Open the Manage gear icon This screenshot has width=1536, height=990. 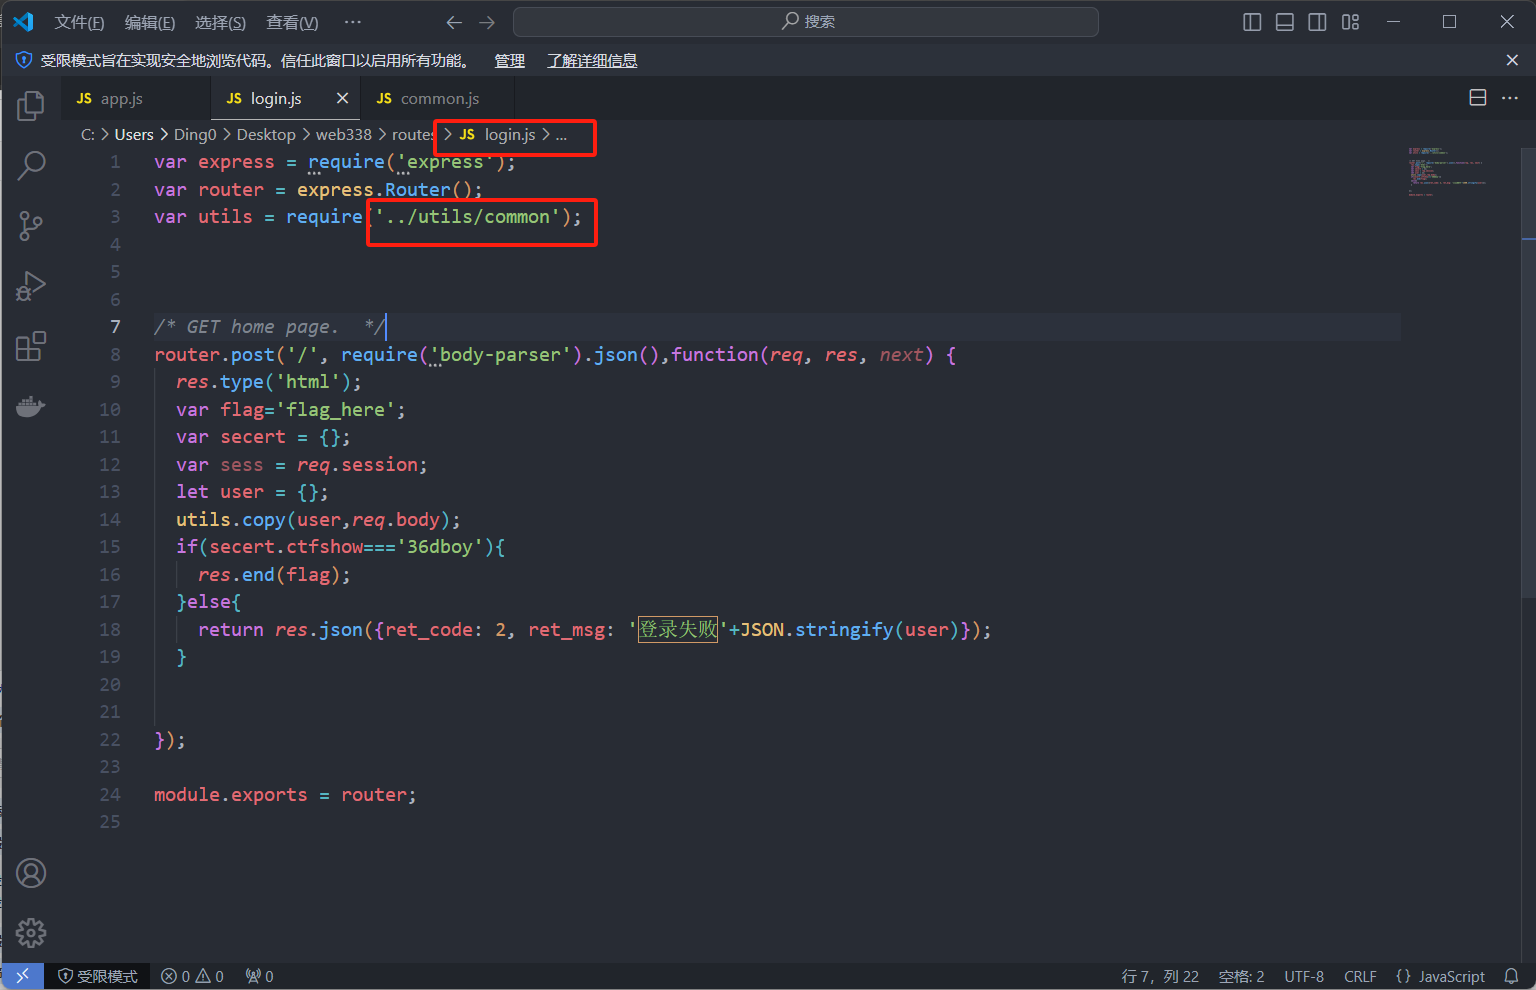tap(31, 933)
